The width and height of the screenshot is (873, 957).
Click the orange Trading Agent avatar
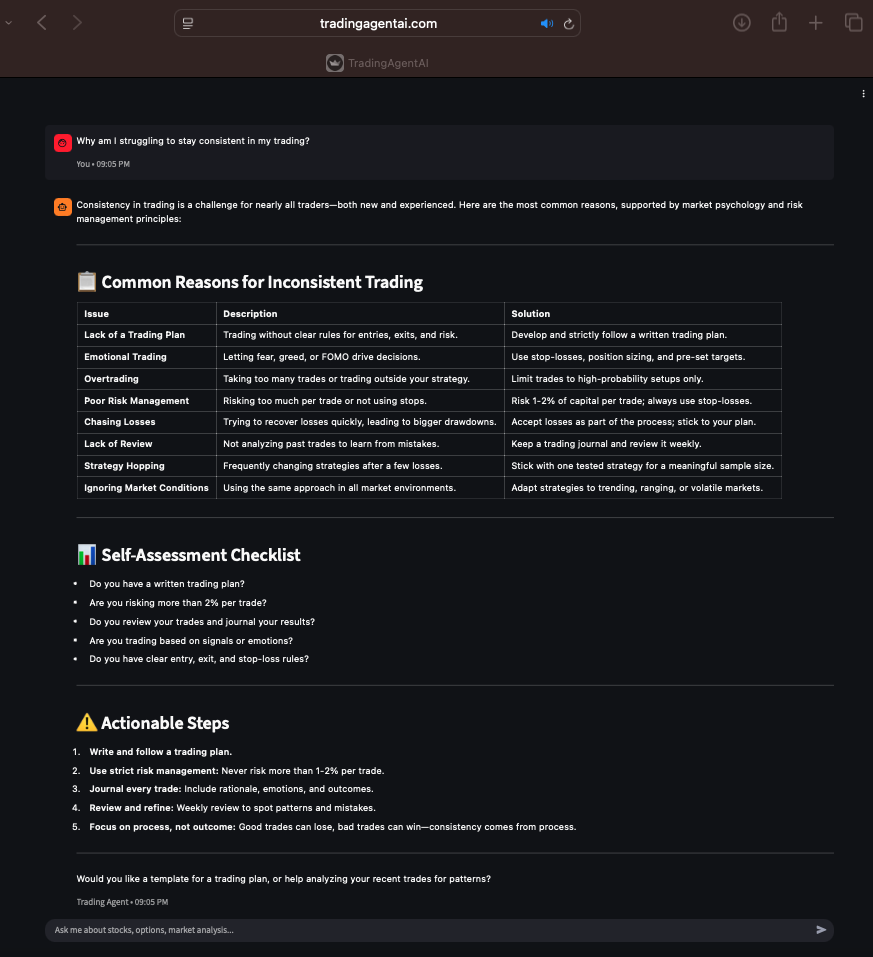(62, 207)
